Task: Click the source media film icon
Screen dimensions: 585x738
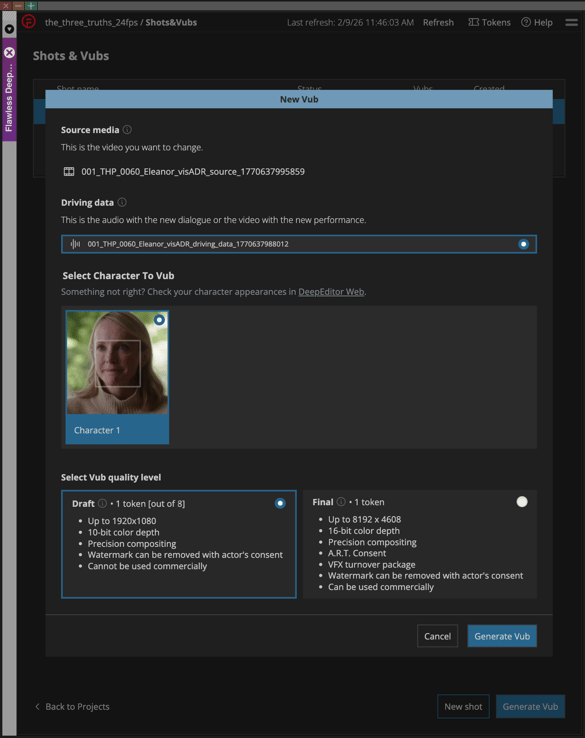Action: pyautogui.click(x=69, y=171)
